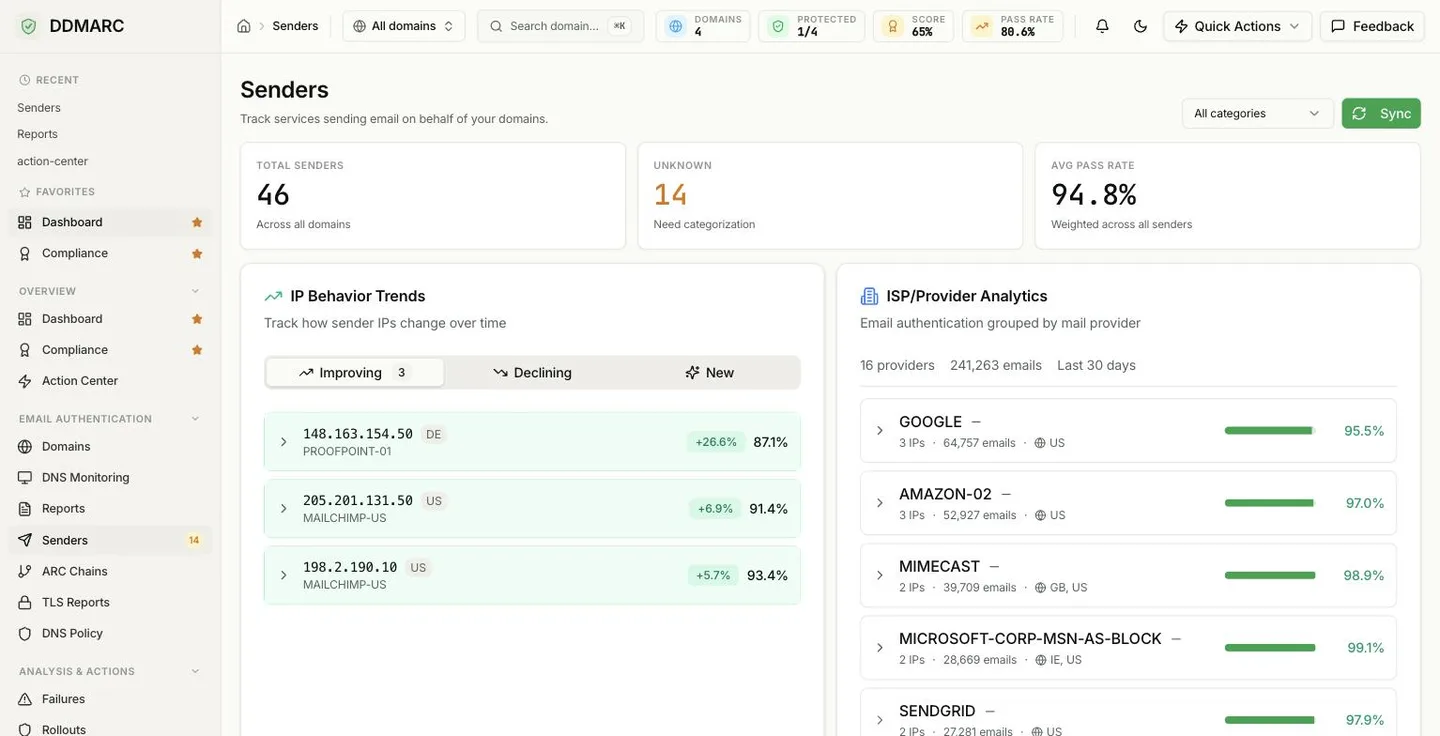Click the GOOGLE 95.5% pass rate bar
Screen dimensions: 1440x736
point(1270,431)
